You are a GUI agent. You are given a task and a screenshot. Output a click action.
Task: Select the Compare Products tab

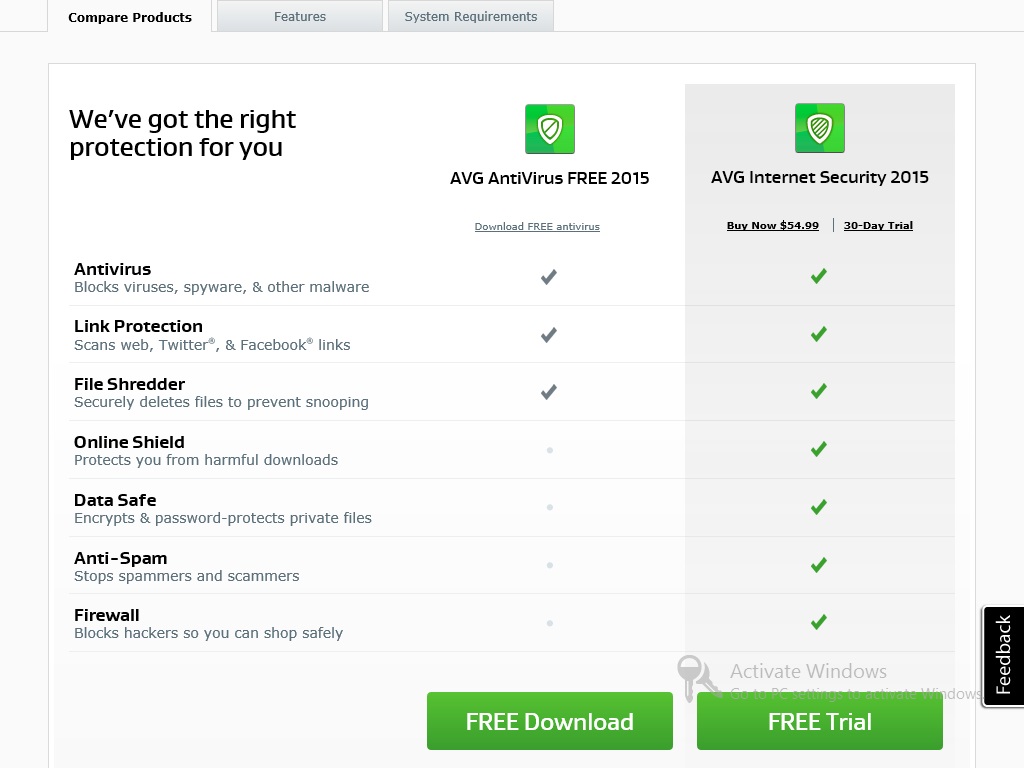point(130,17)
